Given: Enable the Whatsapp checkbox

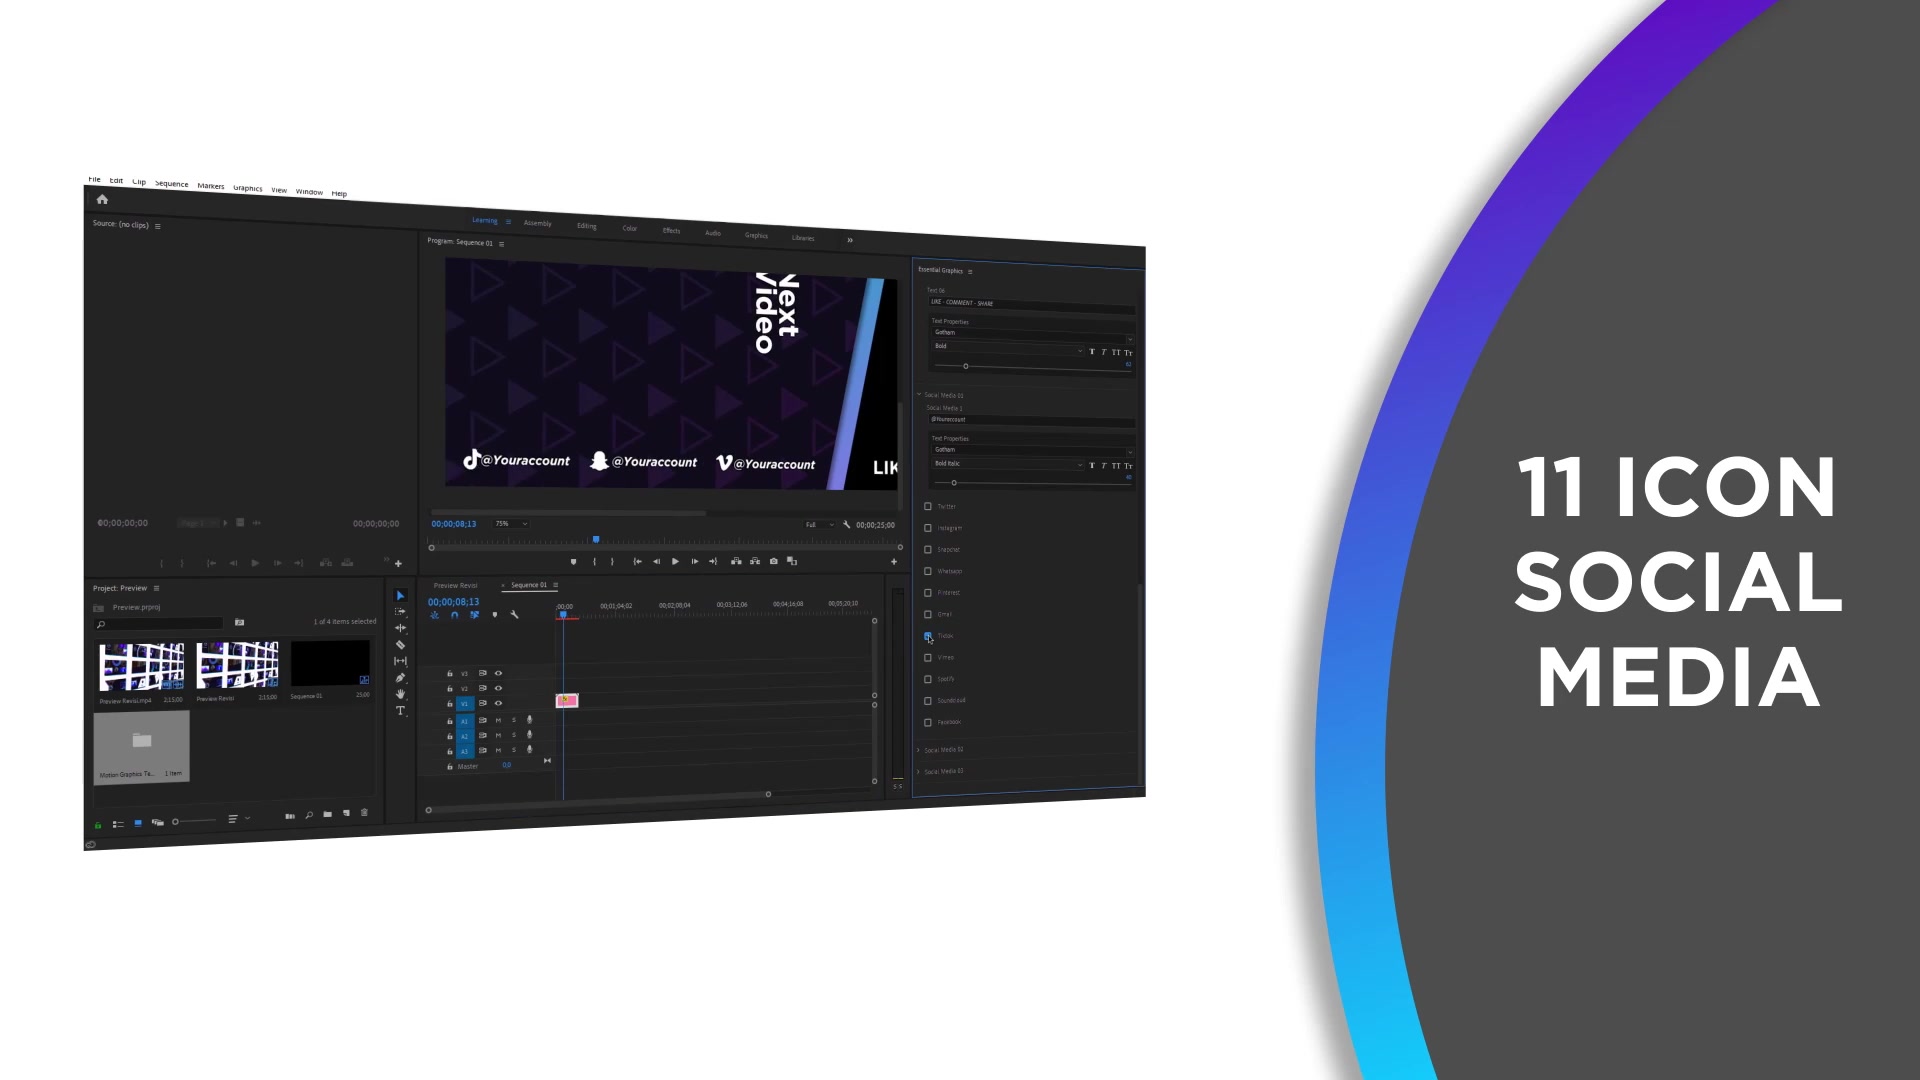Looking at the screenshot, I should pos(928,571).
